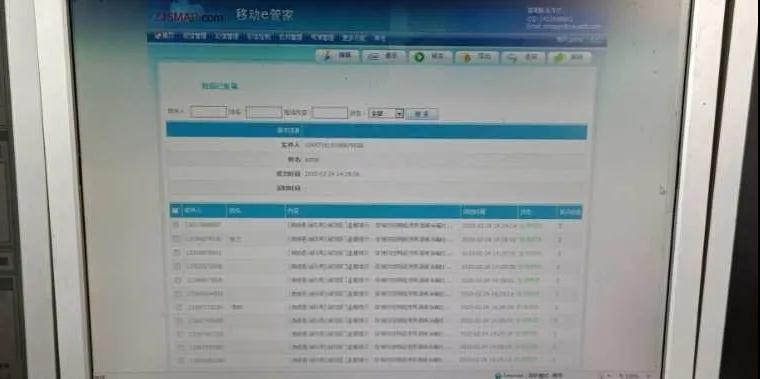Click into the message content filter input field
This screenshot has width=760, height=379.
click(330, 113)
